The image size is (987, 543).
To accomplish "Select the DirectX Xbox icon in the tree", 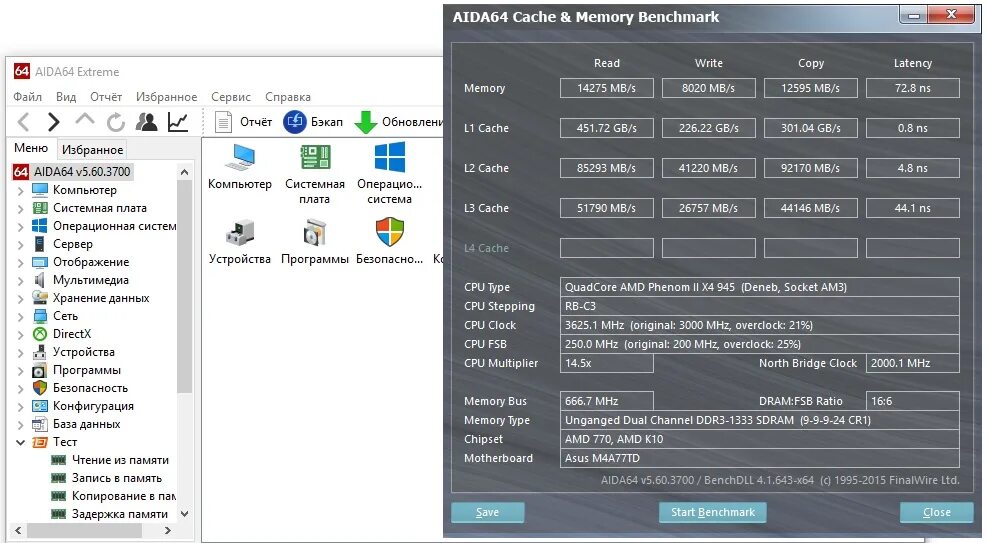I will pos(40,334).
